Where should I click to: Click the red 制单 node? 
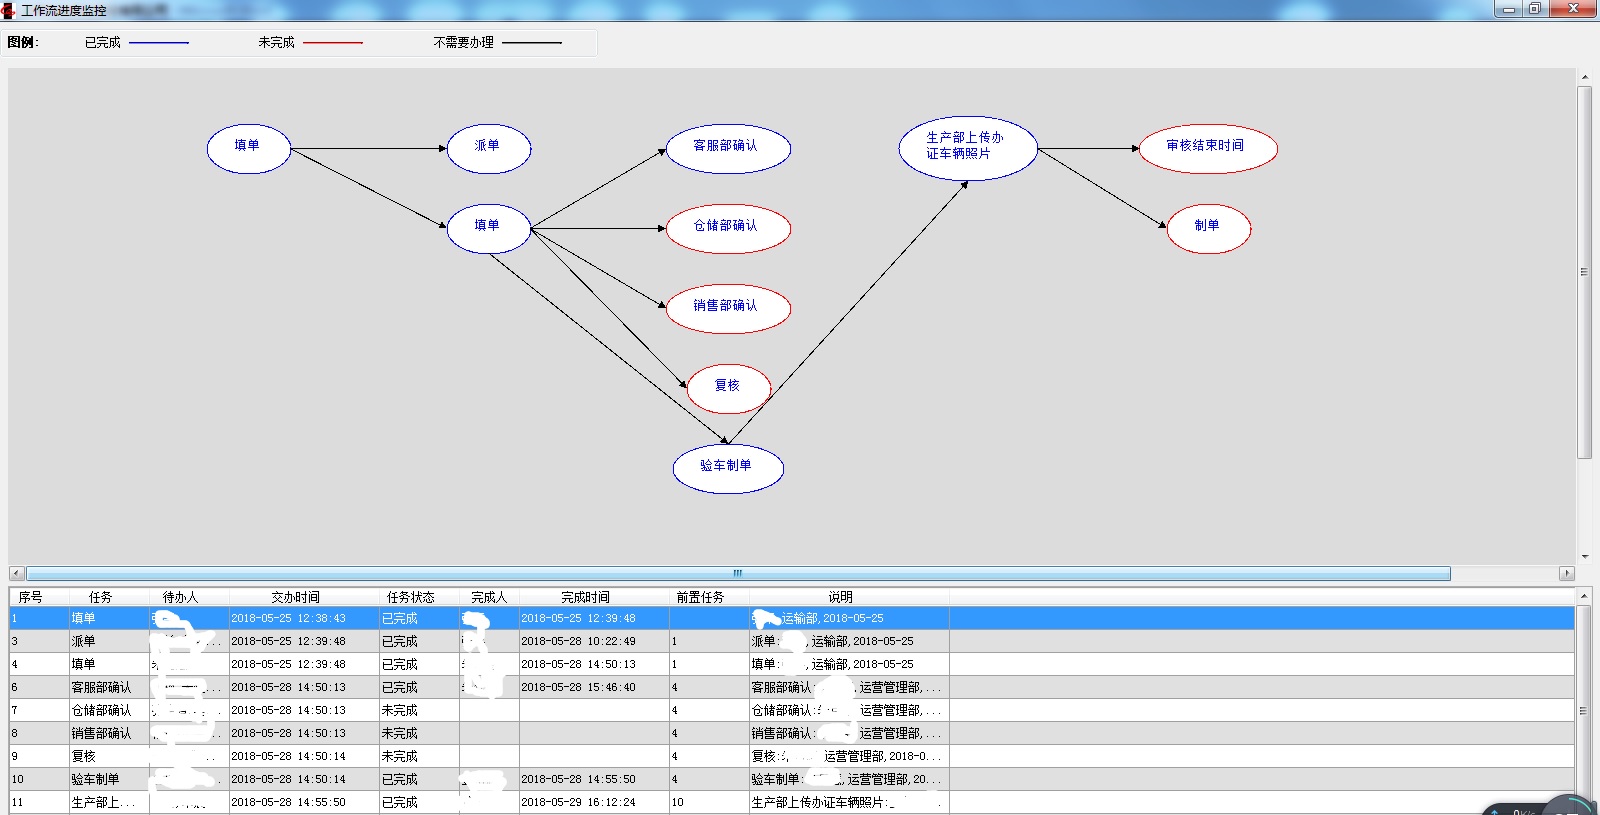(1208, 229)
